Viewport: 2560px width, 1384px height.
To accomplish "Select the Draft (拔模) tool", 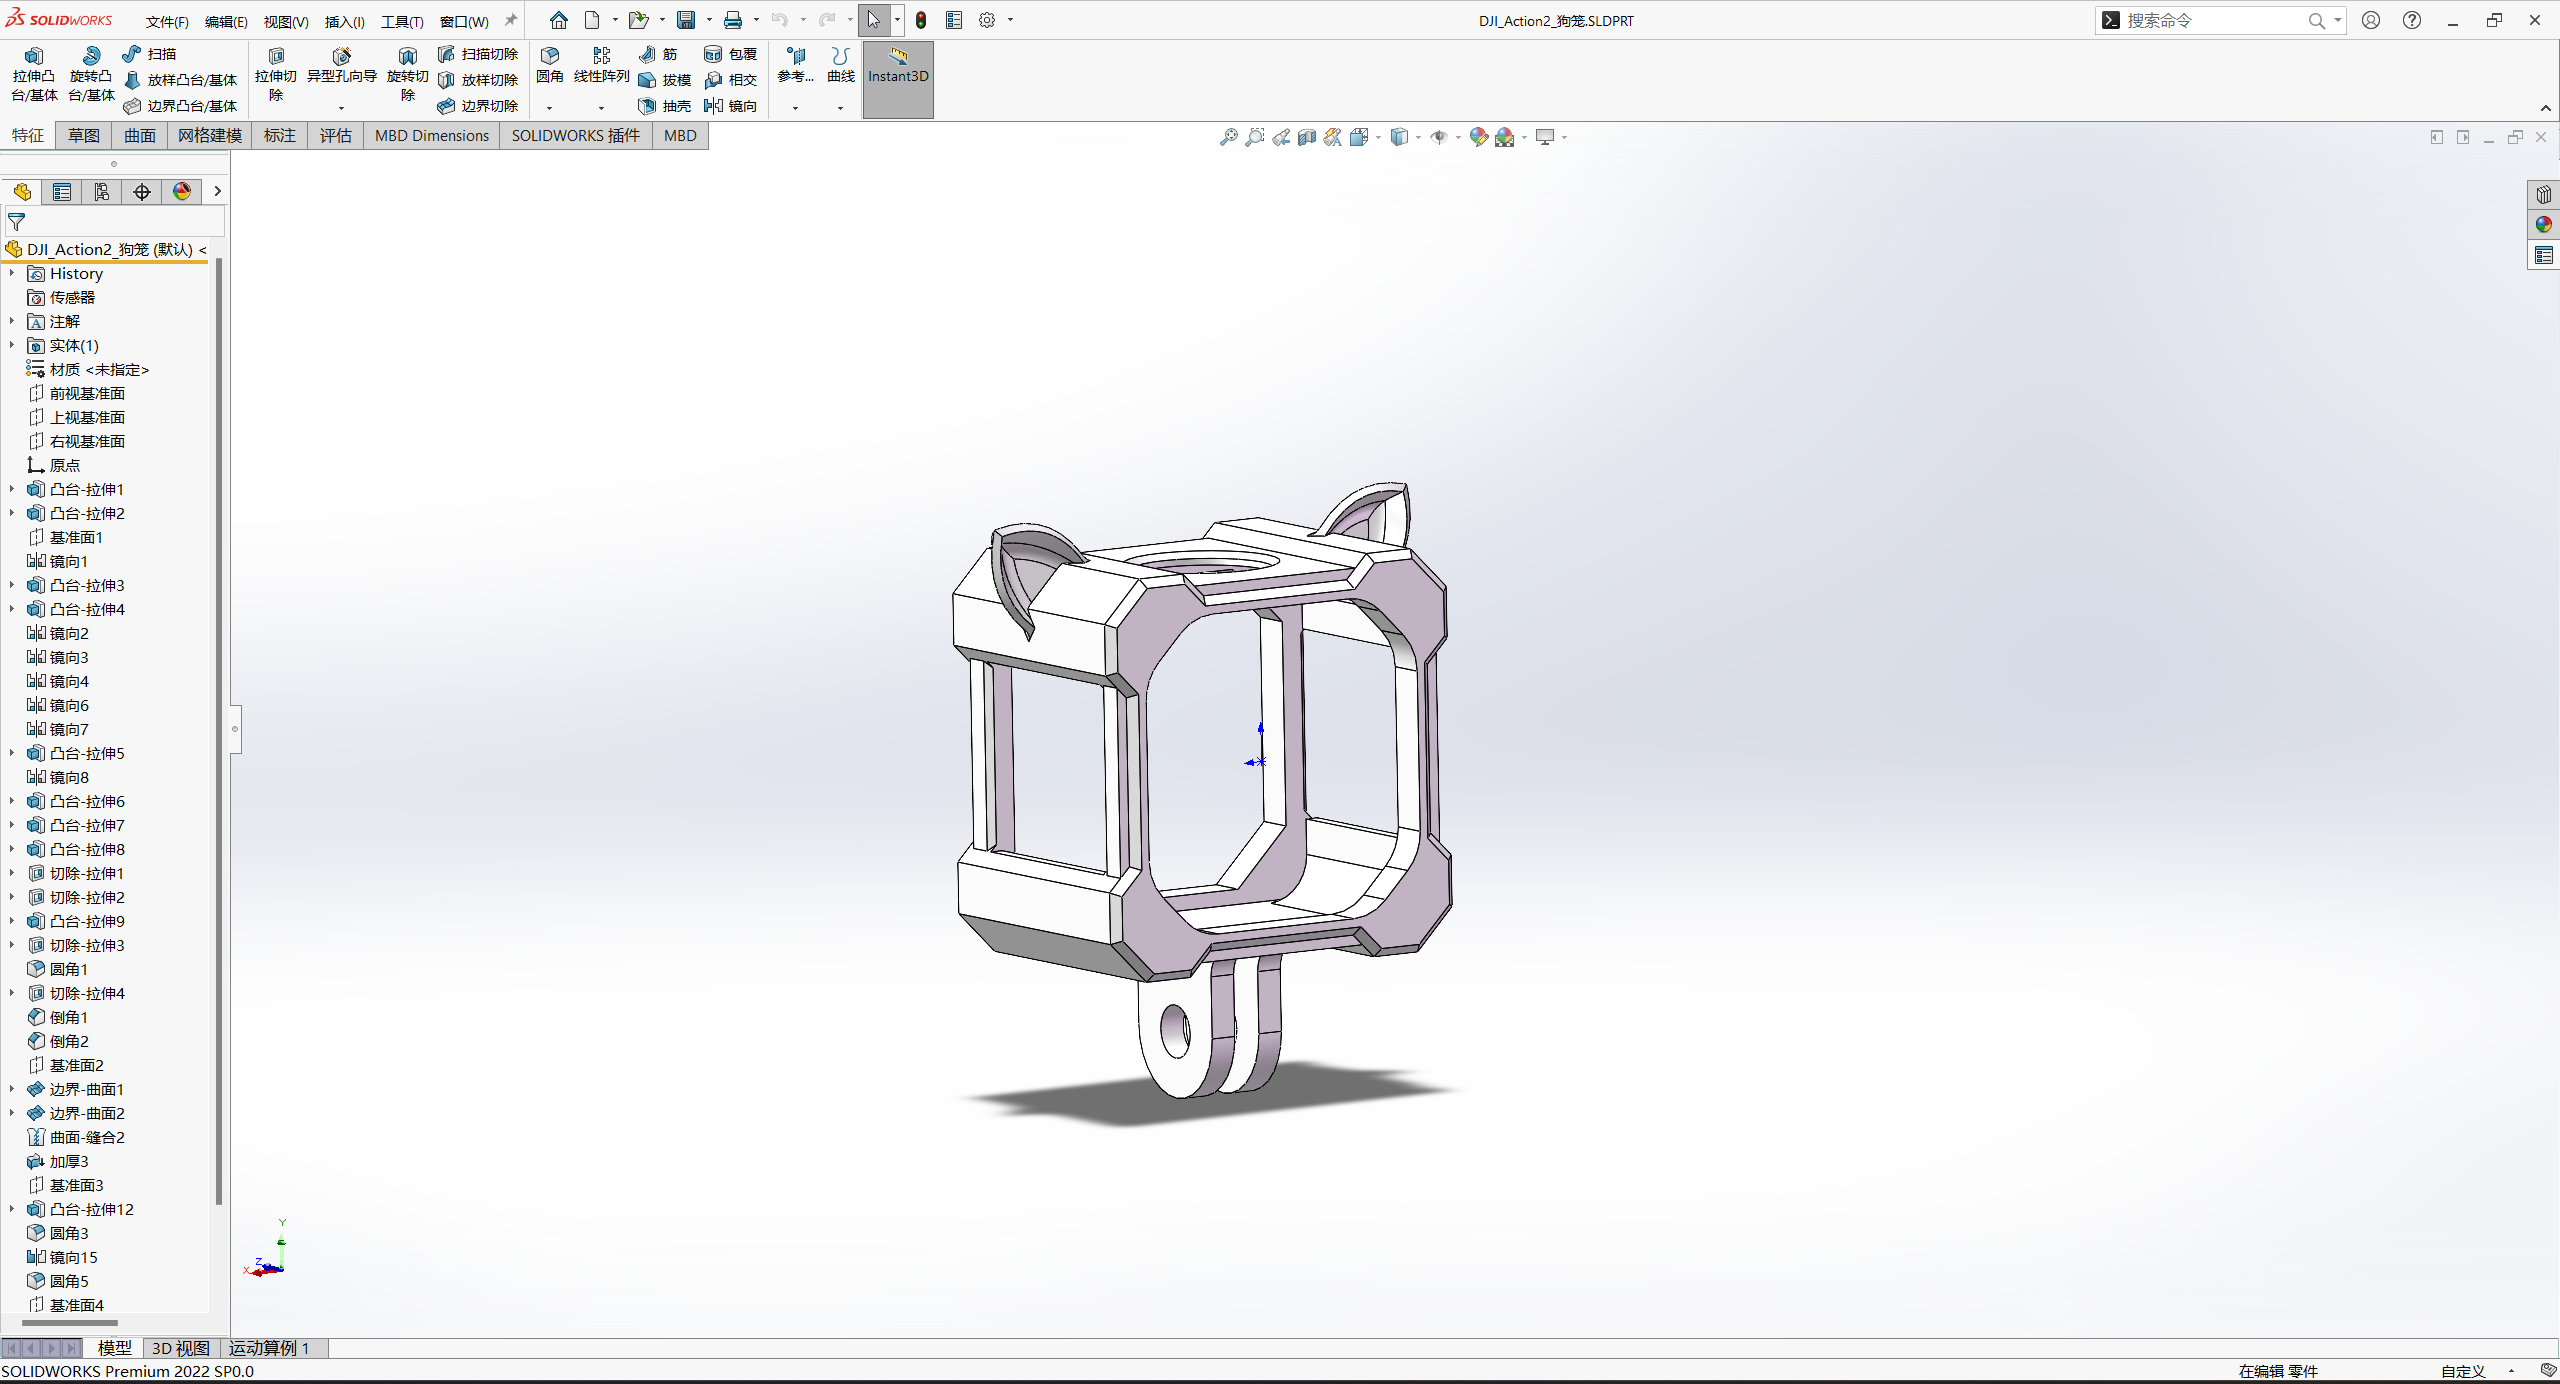I will point(665,80).
